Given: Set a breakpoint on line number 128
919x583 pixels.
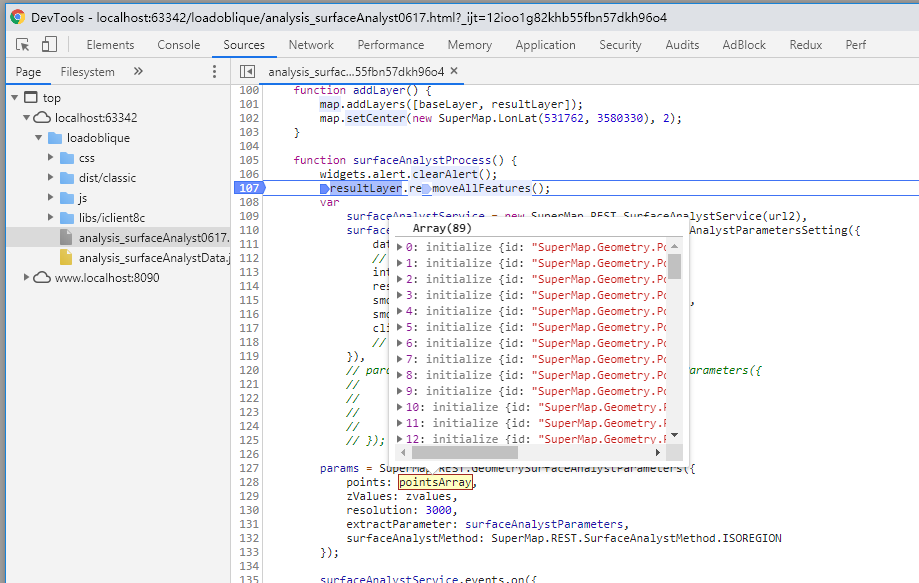Looking at the screenshot, I should (x=249, y=482).
